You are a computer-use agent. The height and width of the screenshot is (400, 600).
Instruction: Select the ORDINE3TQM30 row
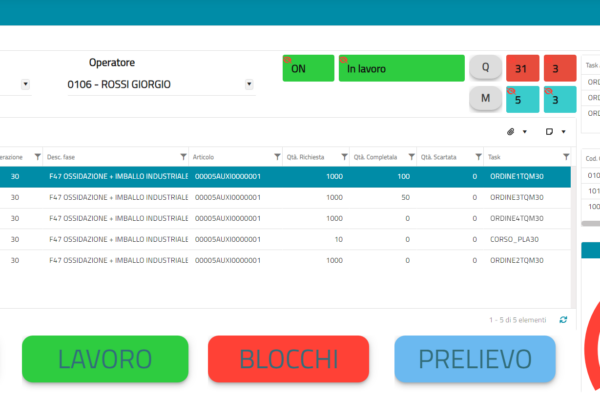[x=285, y=198]
